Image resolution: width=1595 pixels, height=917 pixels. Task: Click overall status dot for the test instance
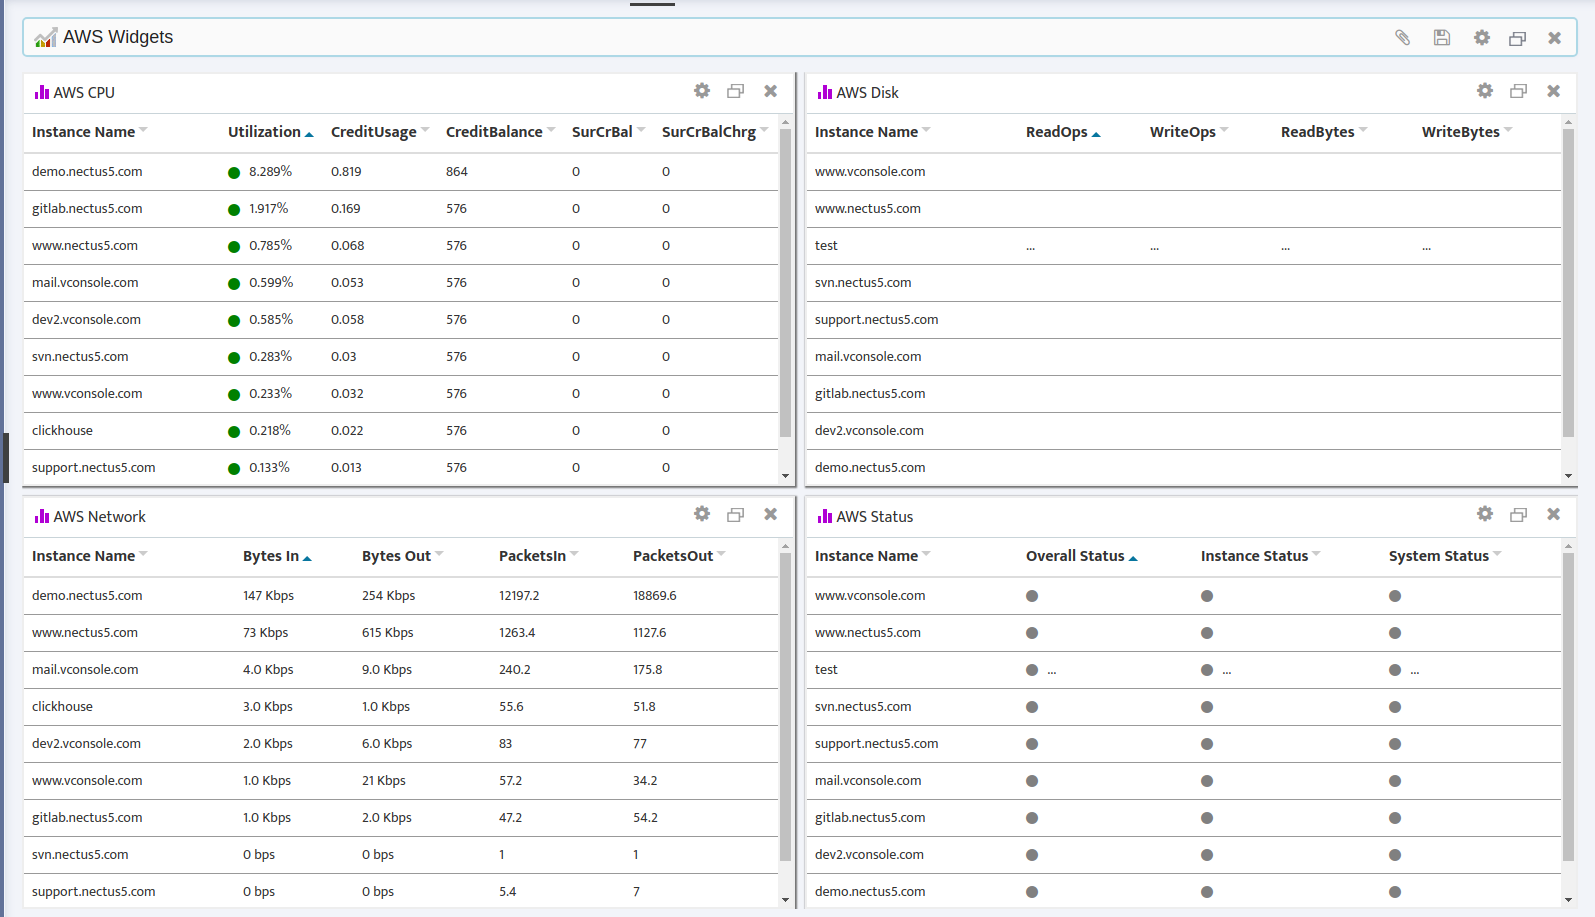(1032, 670)
